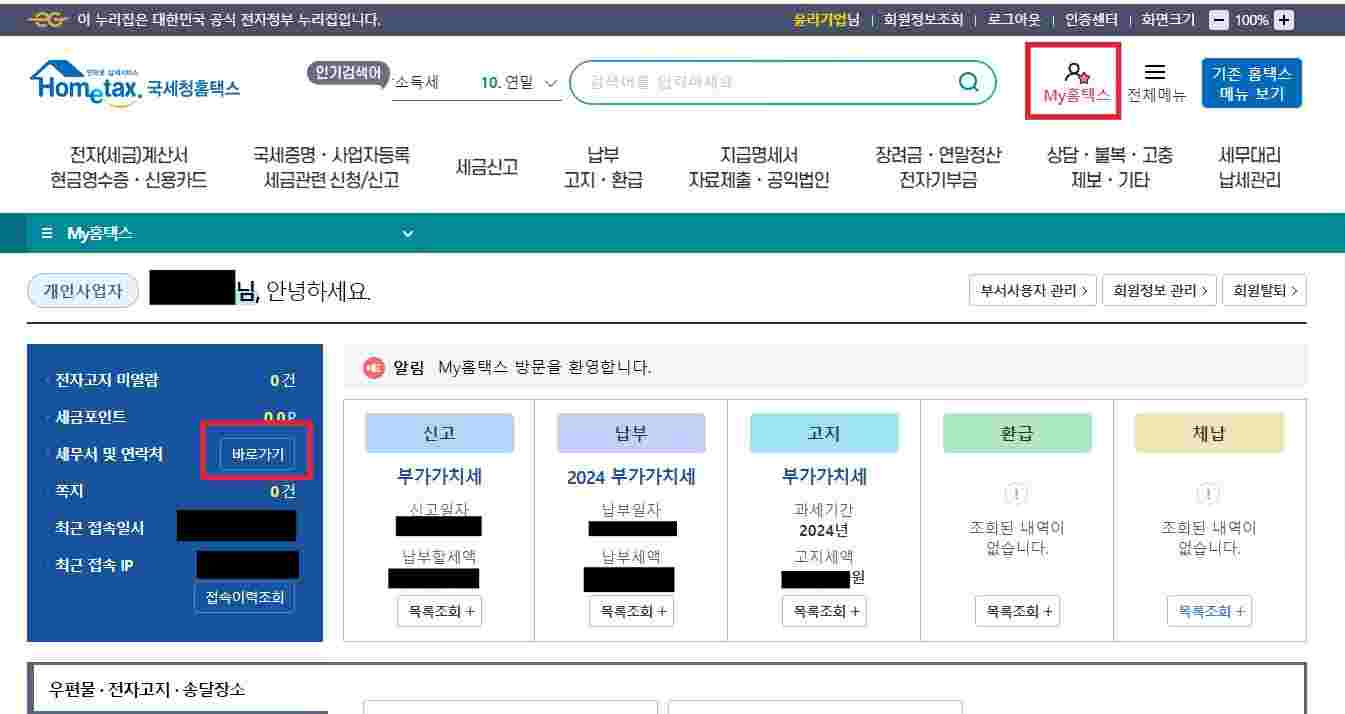This screenshot has width=1345, height=714.
Task: Open 장려금·연말정산 menu
Action: 938,168
